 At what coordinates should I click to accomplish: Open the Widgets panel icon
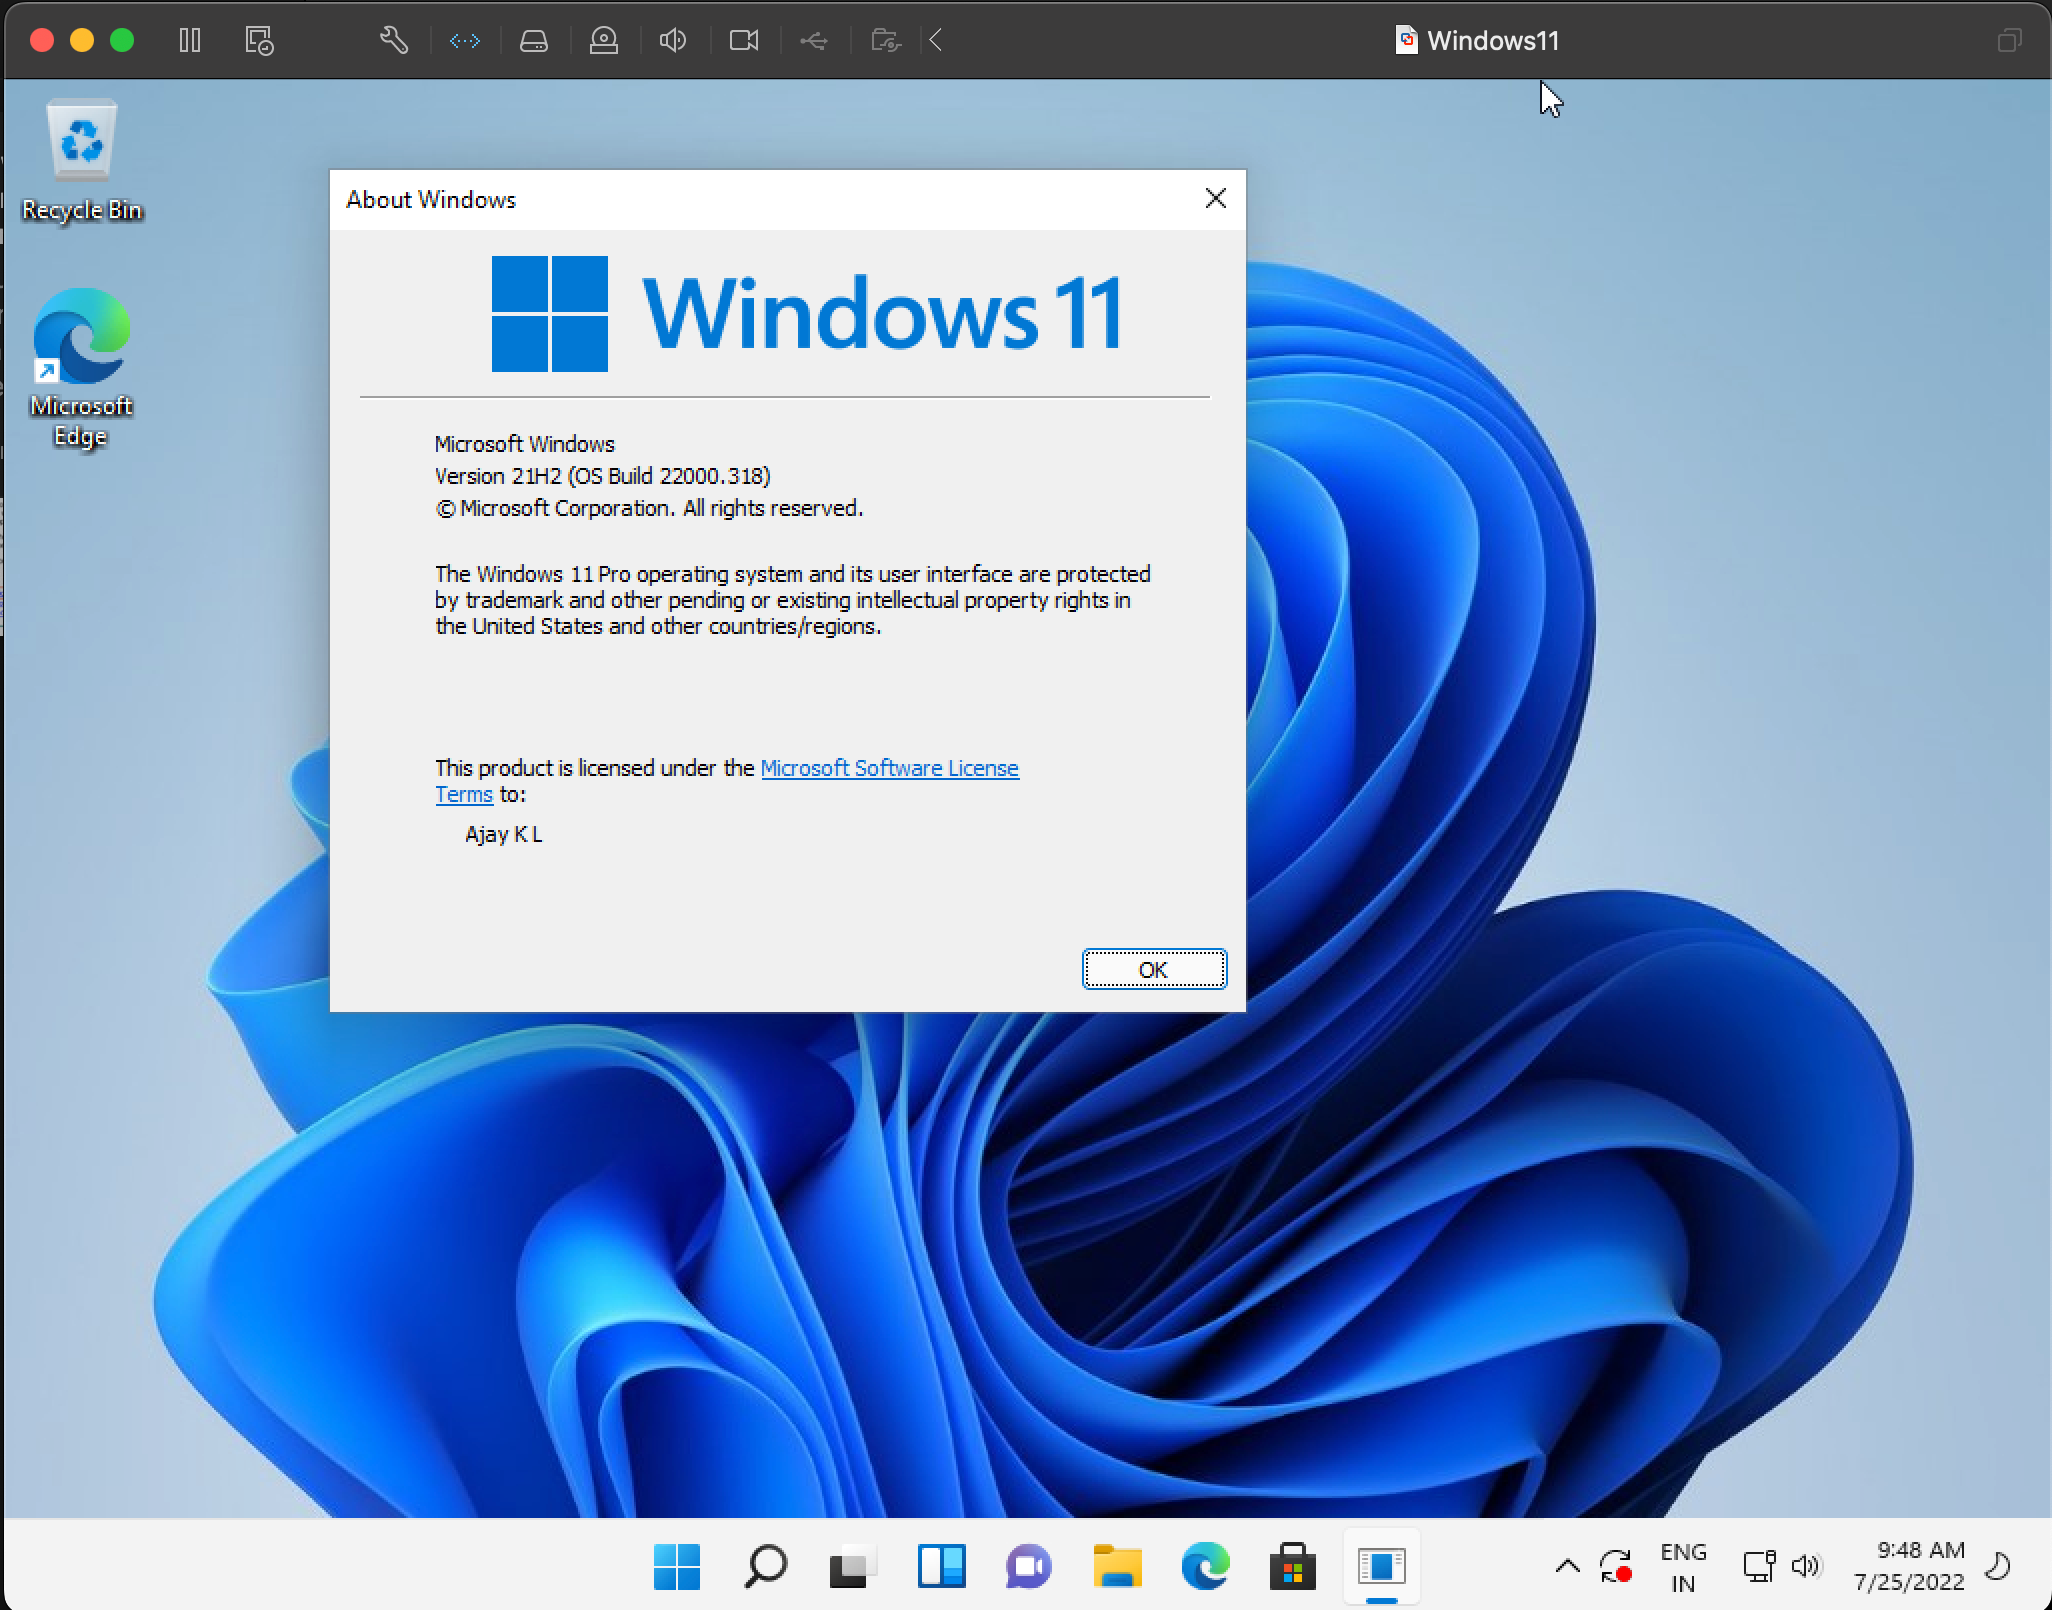coord(941,1566)
